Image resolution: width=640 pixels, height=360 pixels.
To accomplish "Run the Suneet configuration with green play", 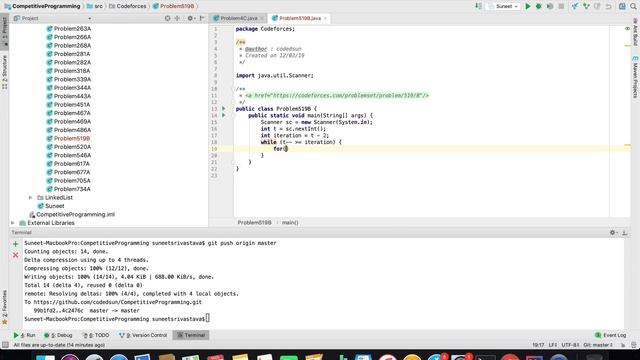I will tap(527, 6).
